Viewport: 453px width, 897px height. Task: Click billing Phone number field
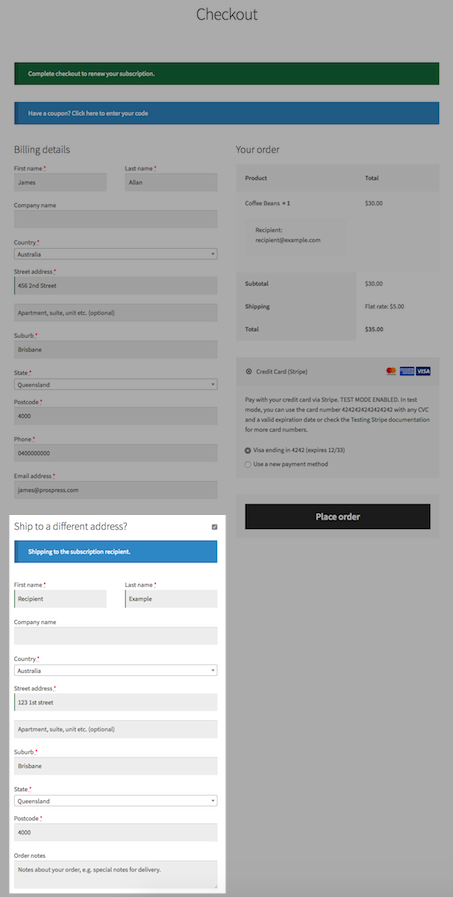(x=116, y=453)
